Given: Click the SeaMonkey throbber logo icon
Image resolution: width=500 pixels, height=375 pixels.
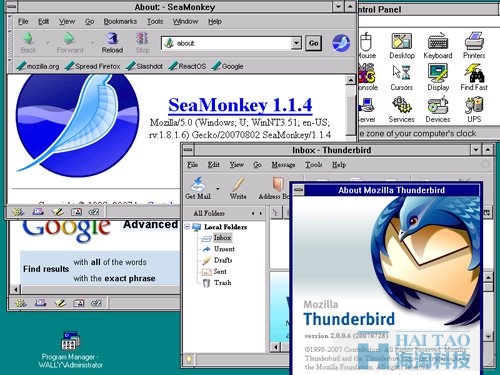Looking at the screenshot, I should (341, 43).
